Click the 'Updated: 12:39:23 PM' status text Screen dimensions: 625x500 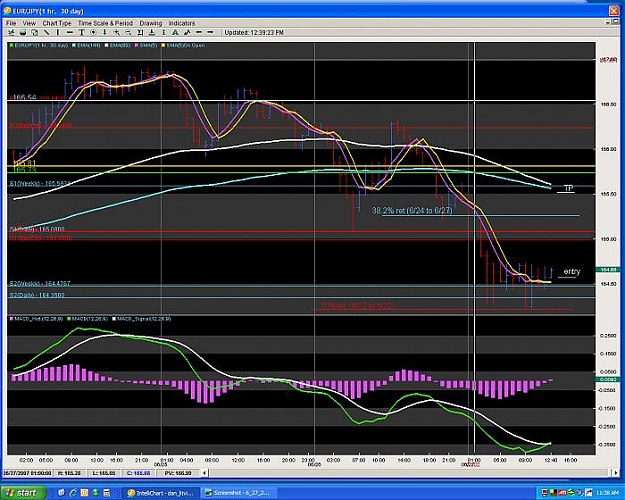[x=254, y=33]
